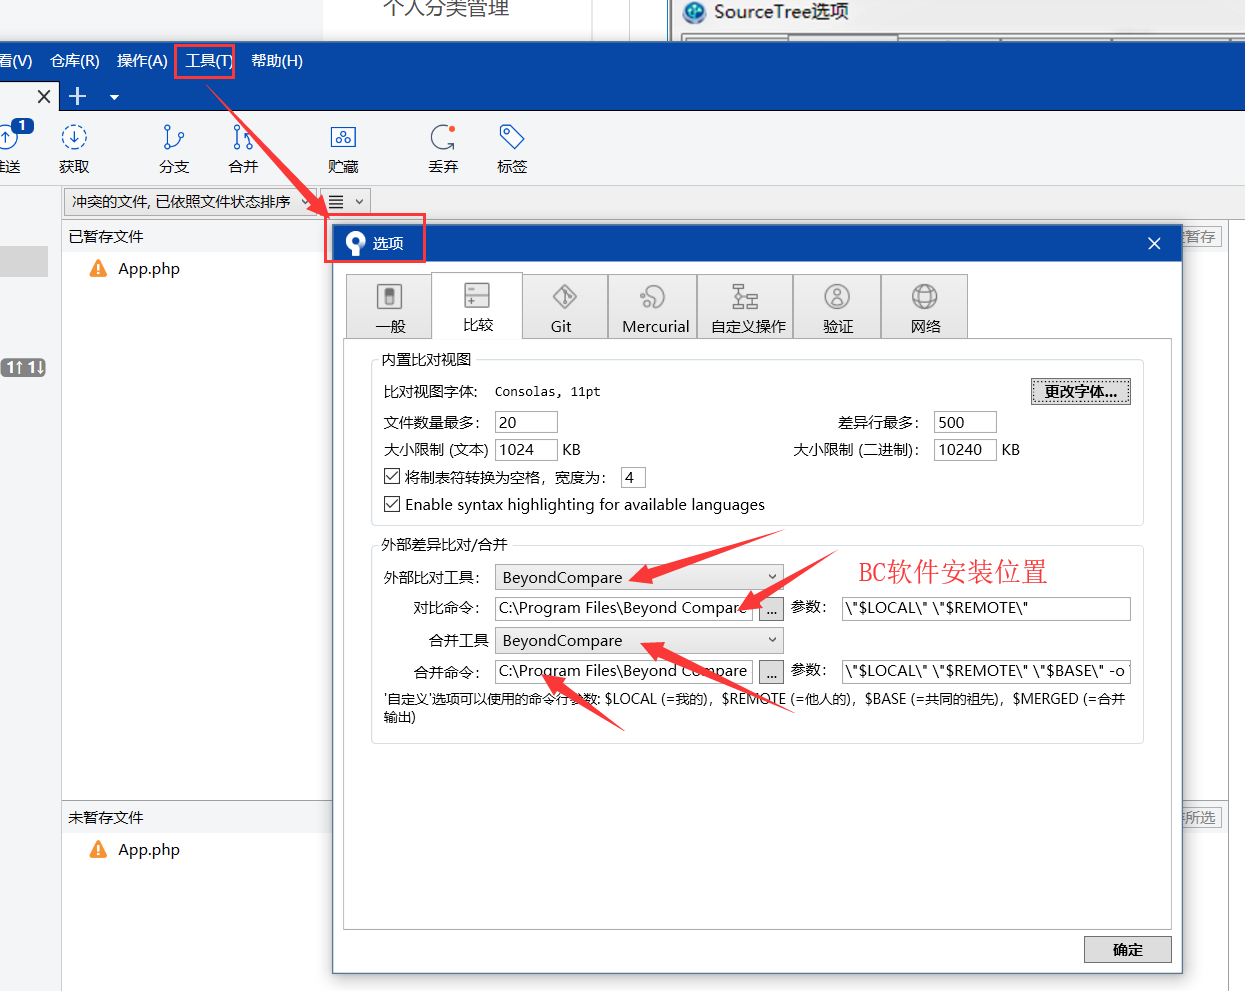This screenshot has width=1245, height=991.
Task: Click the merge command parameters input field
Action: pyautogui.click(x=985, y=671)
